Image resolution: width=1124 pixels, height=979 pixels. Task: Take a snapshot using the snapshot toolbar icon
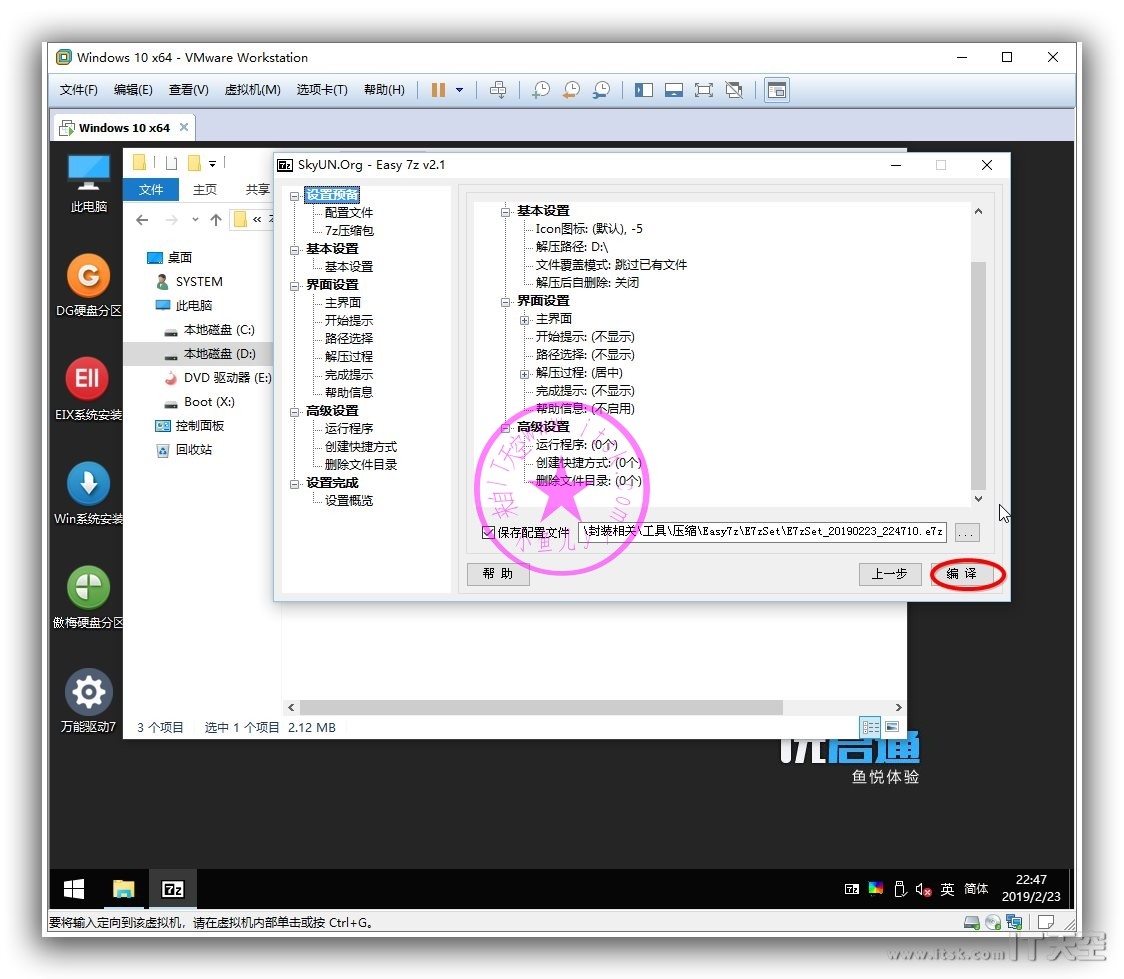point(541,90)
